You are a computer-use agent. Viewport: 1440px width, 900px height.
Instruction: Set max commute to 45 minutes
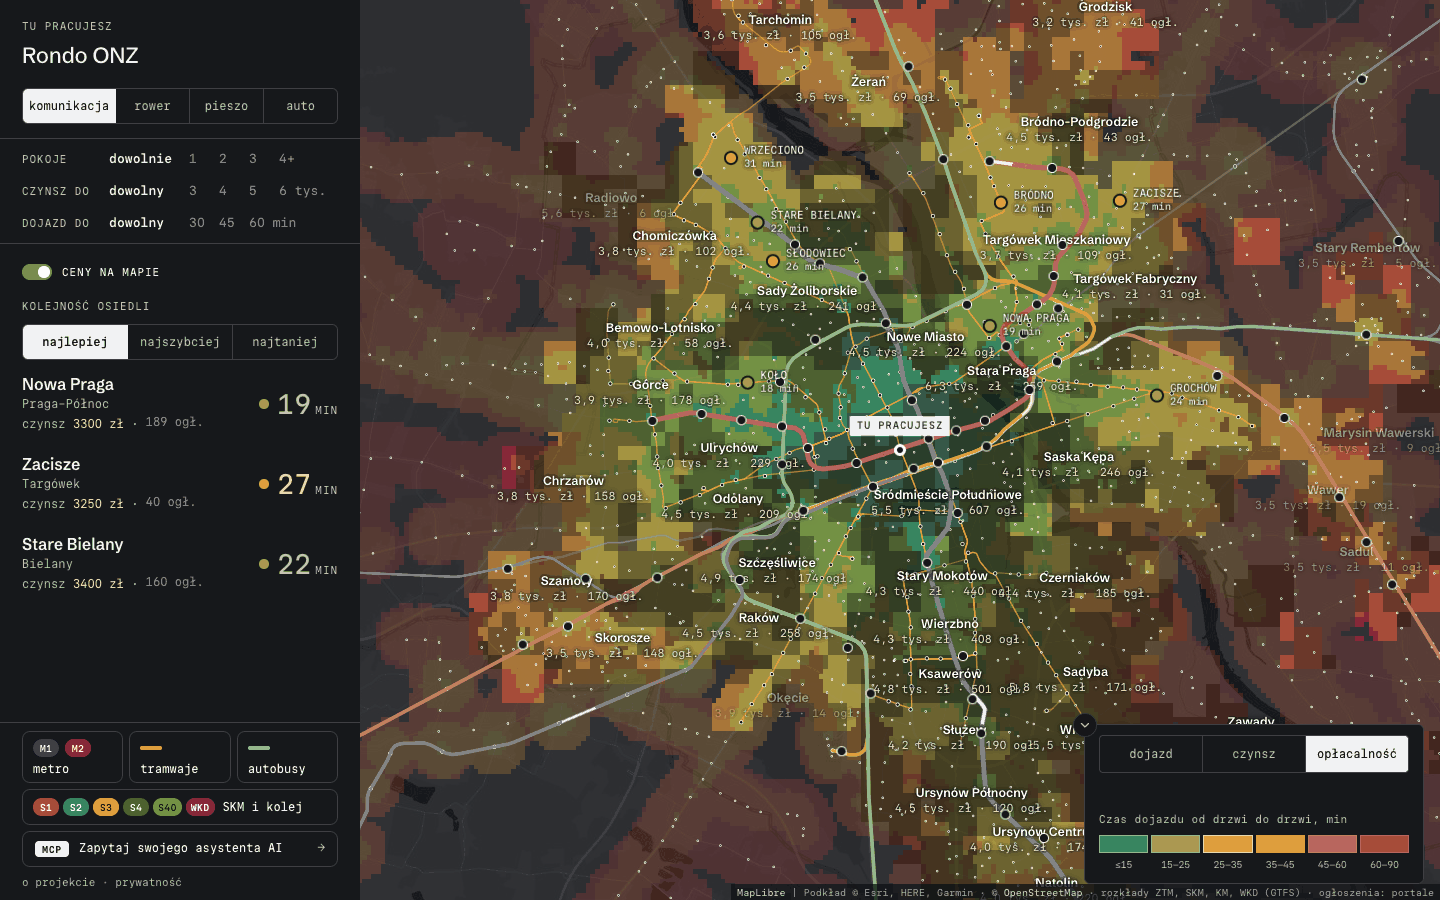[x=227, y=223]
